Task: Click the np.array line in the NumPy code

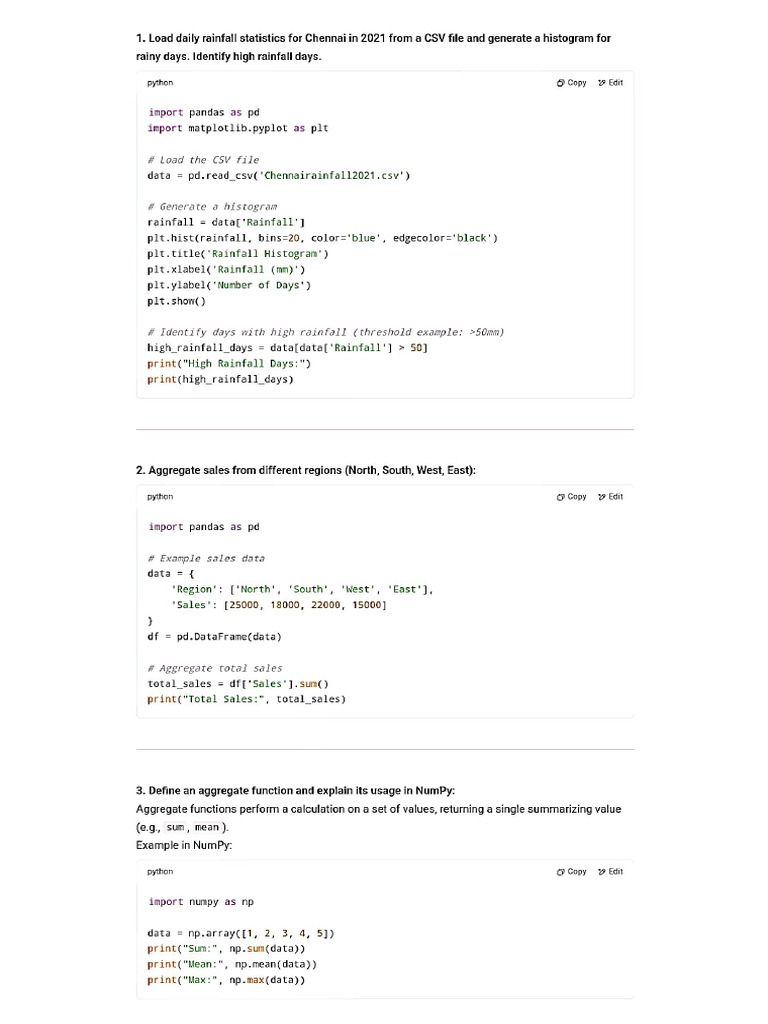Action: (x=241, y=933)
